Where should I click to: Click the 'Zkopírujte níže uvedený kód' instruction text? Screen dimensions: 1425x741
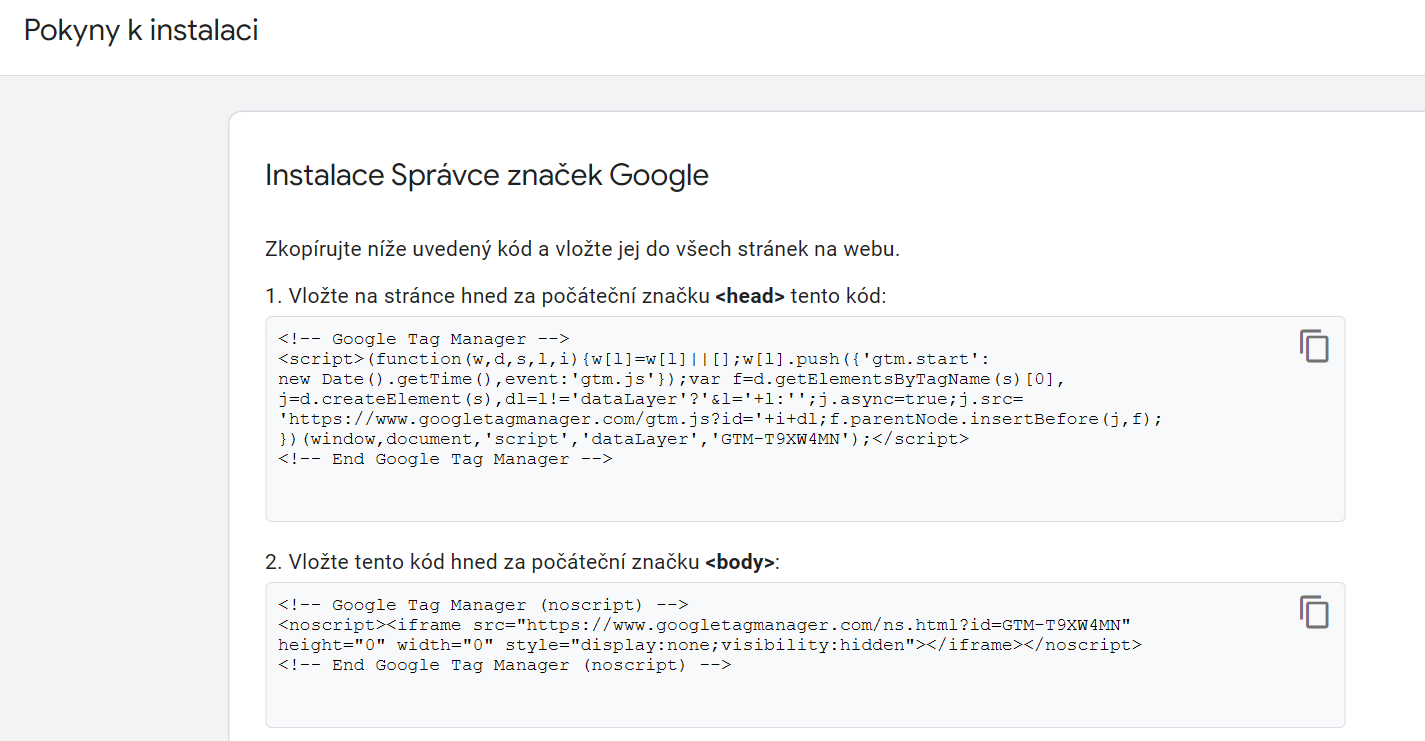click(x=582, y=249)
